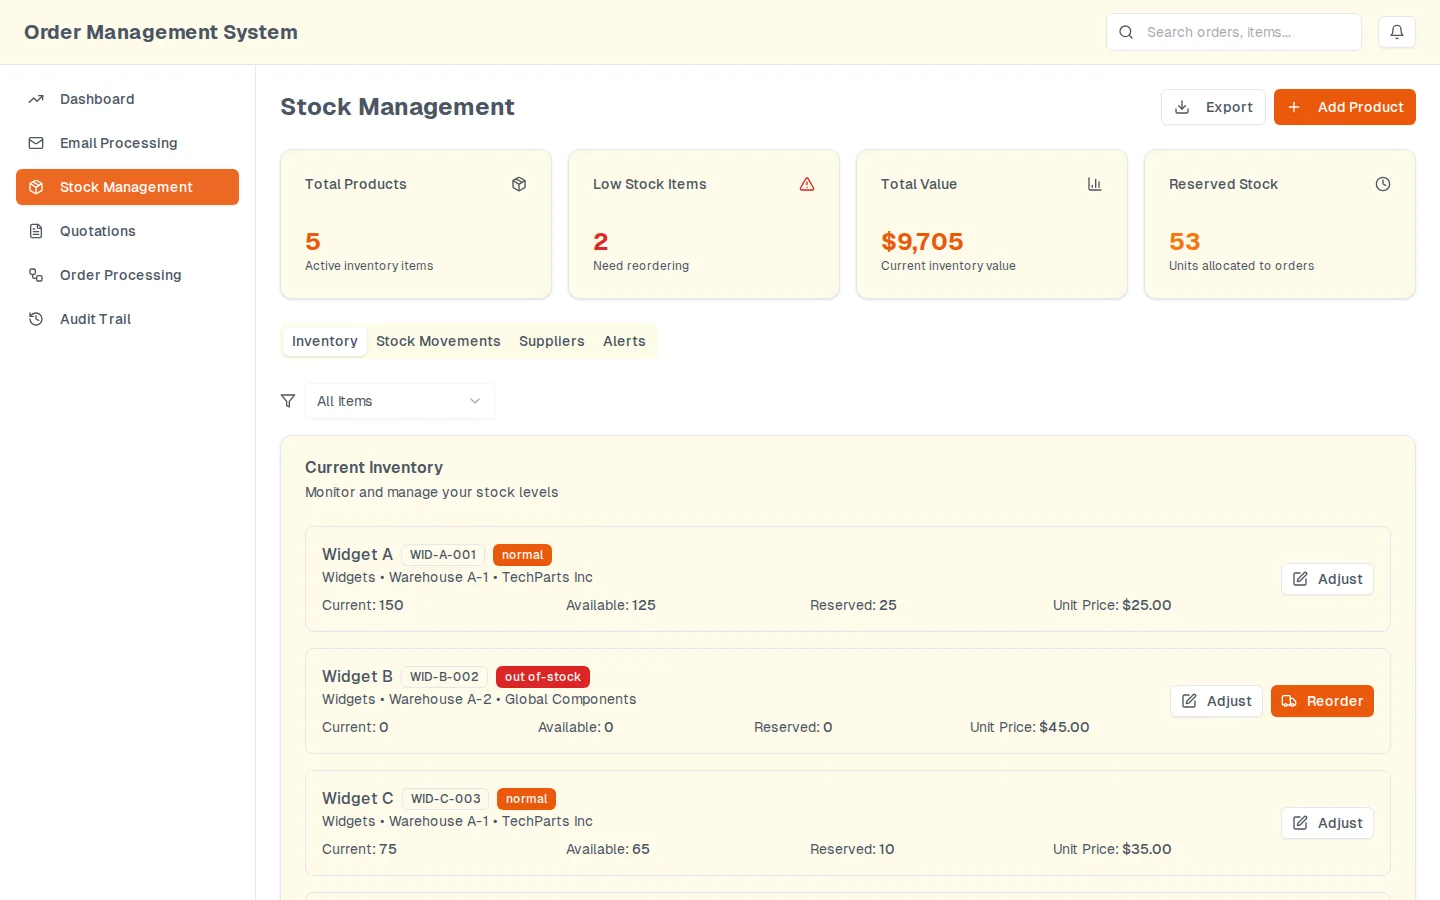
Task: Open the Alerts tab
Action: (x=624, y=341)
